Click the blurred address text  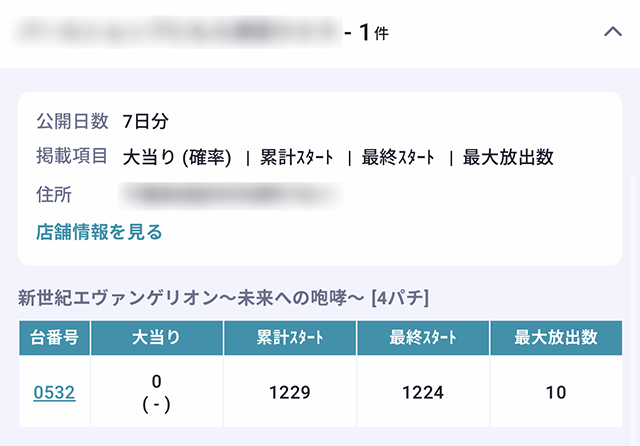[228, 194]
